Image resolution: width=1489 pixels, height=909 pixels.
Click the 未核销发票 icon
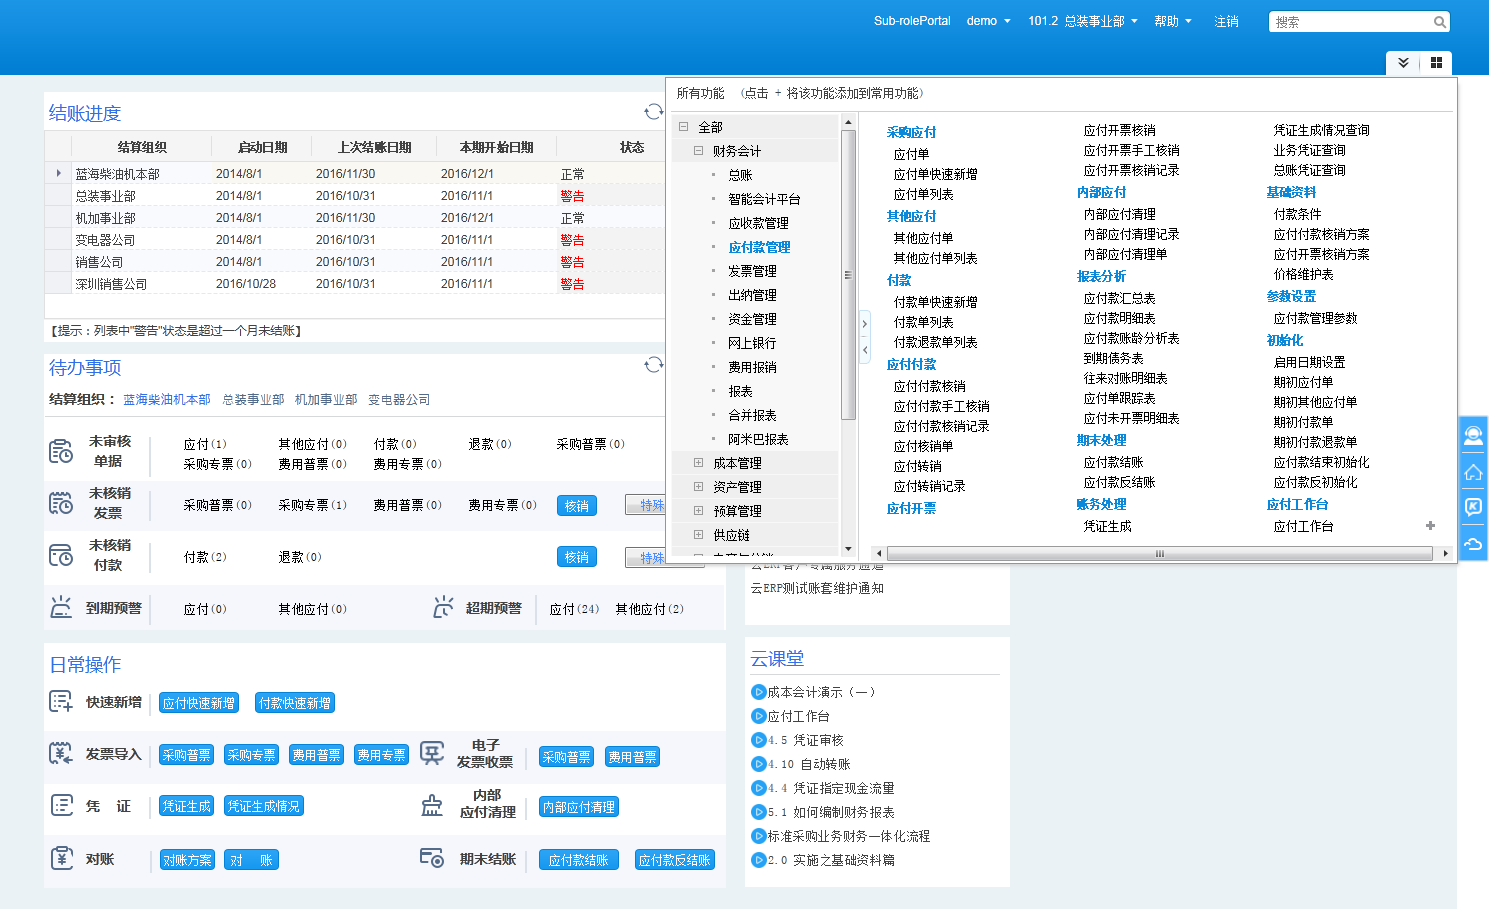point(61,503)
